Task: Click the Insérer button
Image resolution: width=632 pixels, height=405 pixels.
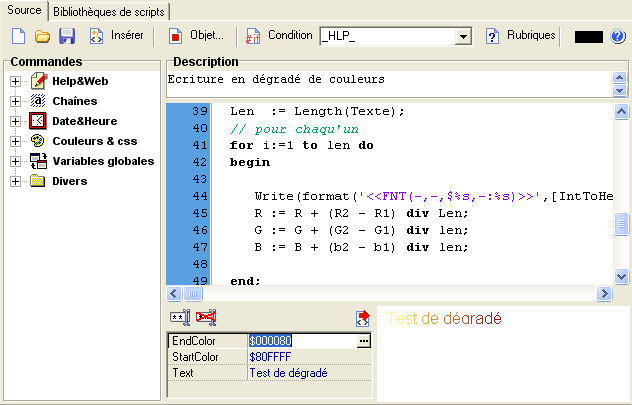Action: pos(116,36)
